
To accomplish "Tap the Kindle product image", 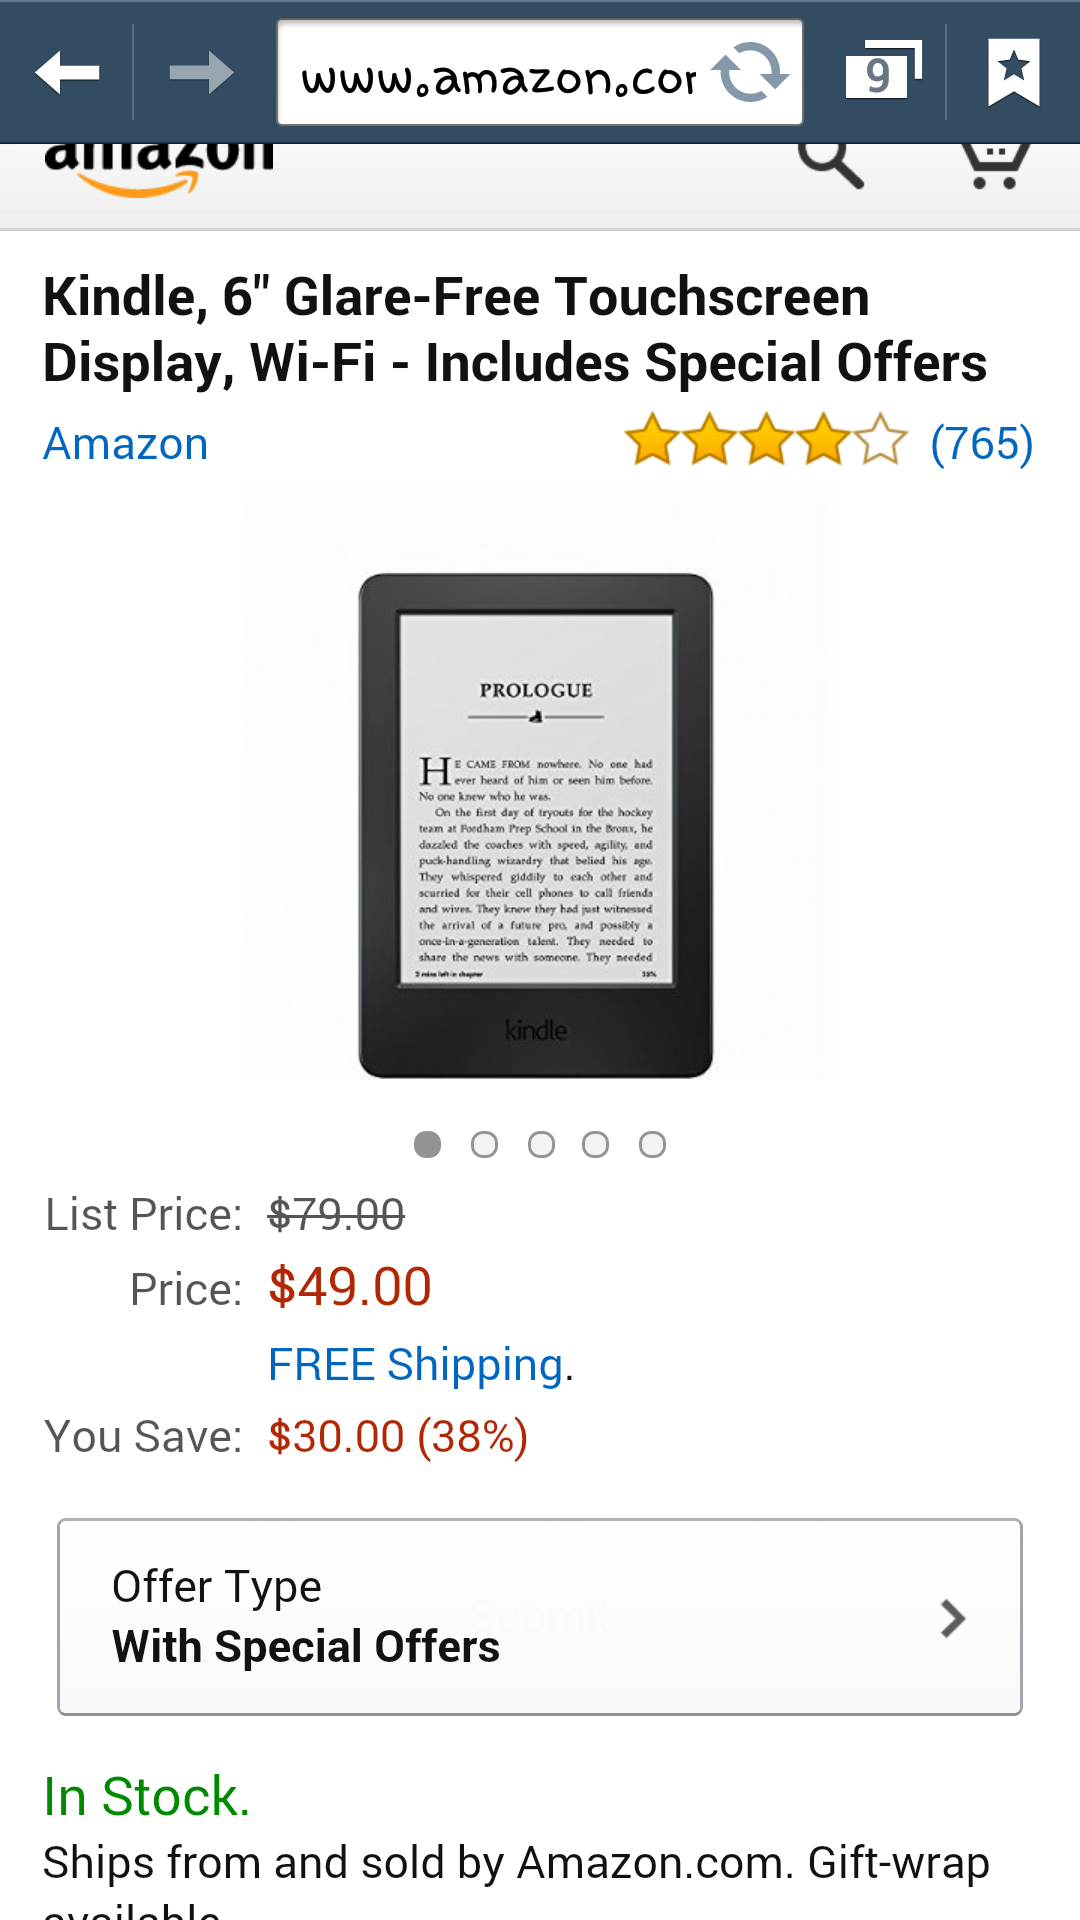I will [x=536, y=826].
